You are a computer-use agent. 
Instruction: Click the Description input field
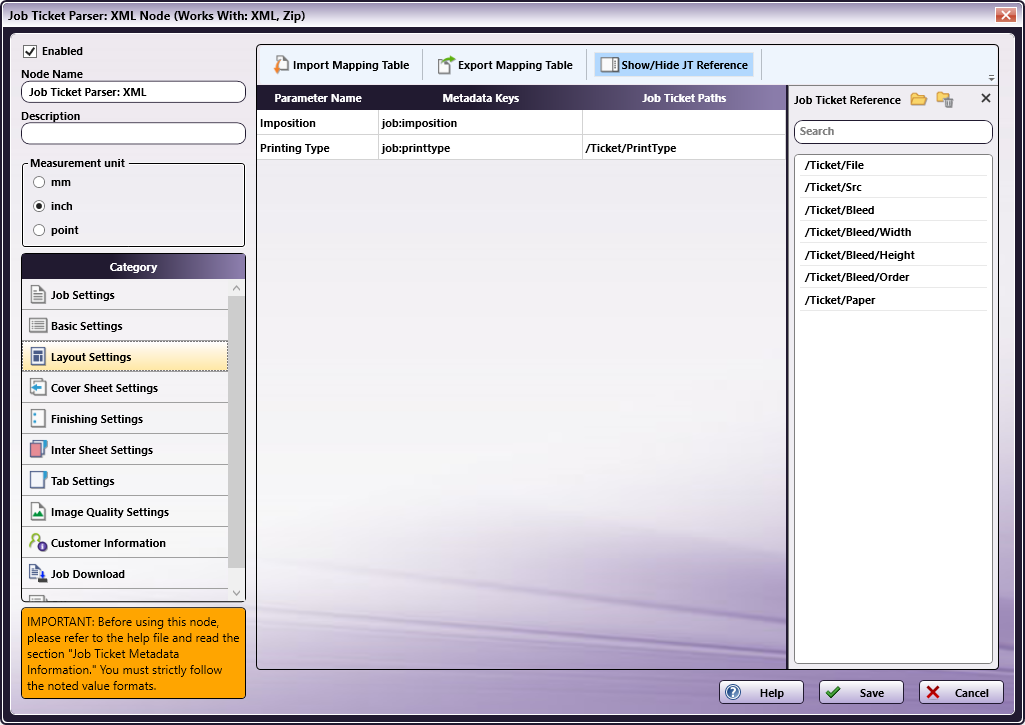coord(133,133)
